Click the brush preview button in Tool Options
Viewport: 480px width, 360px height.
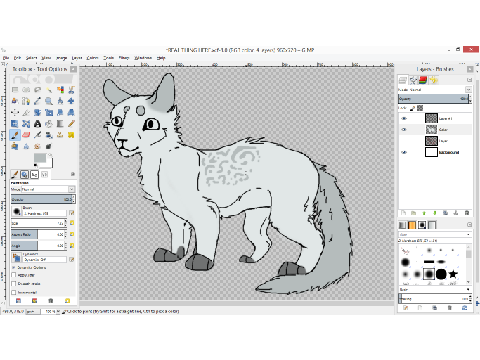pyautogui.click(x=17, y=211)
